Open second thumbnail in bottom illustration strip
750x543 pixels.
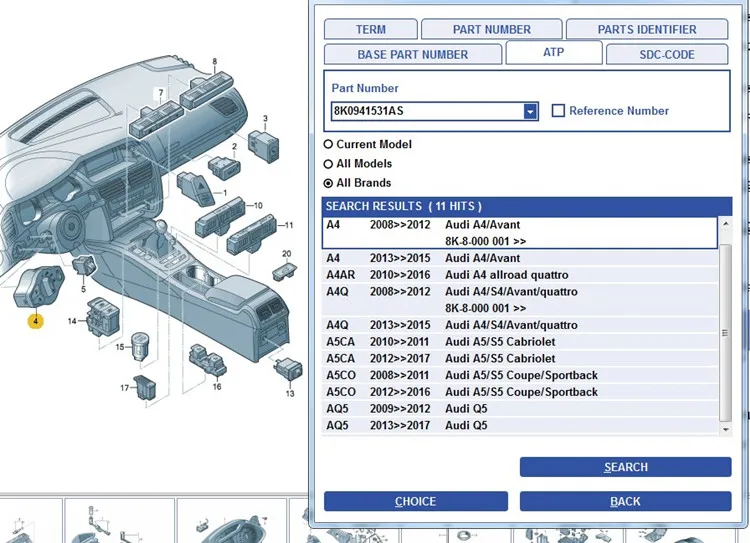click(120, 521)
